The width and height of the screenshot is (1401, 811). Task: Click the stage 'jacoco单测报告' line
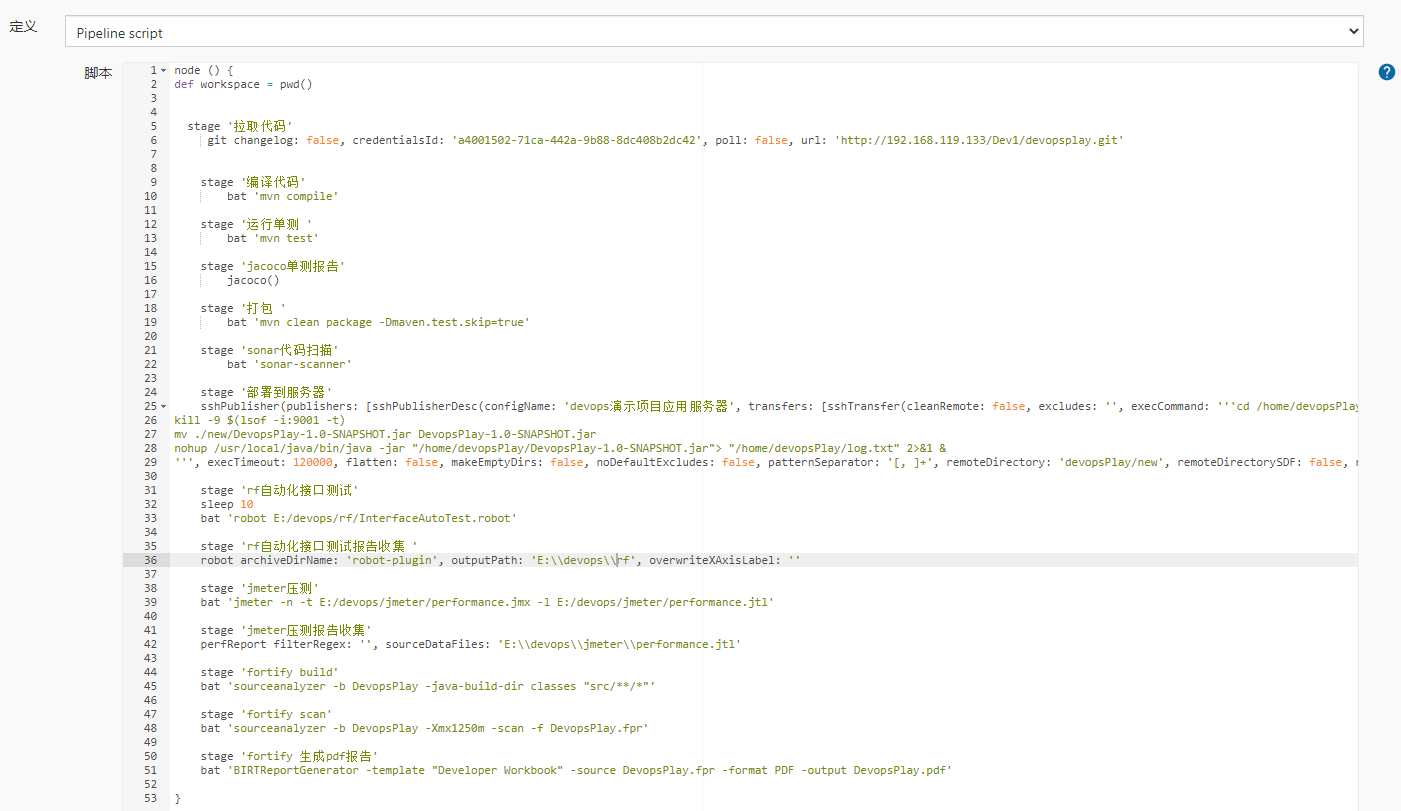(273, 266)
